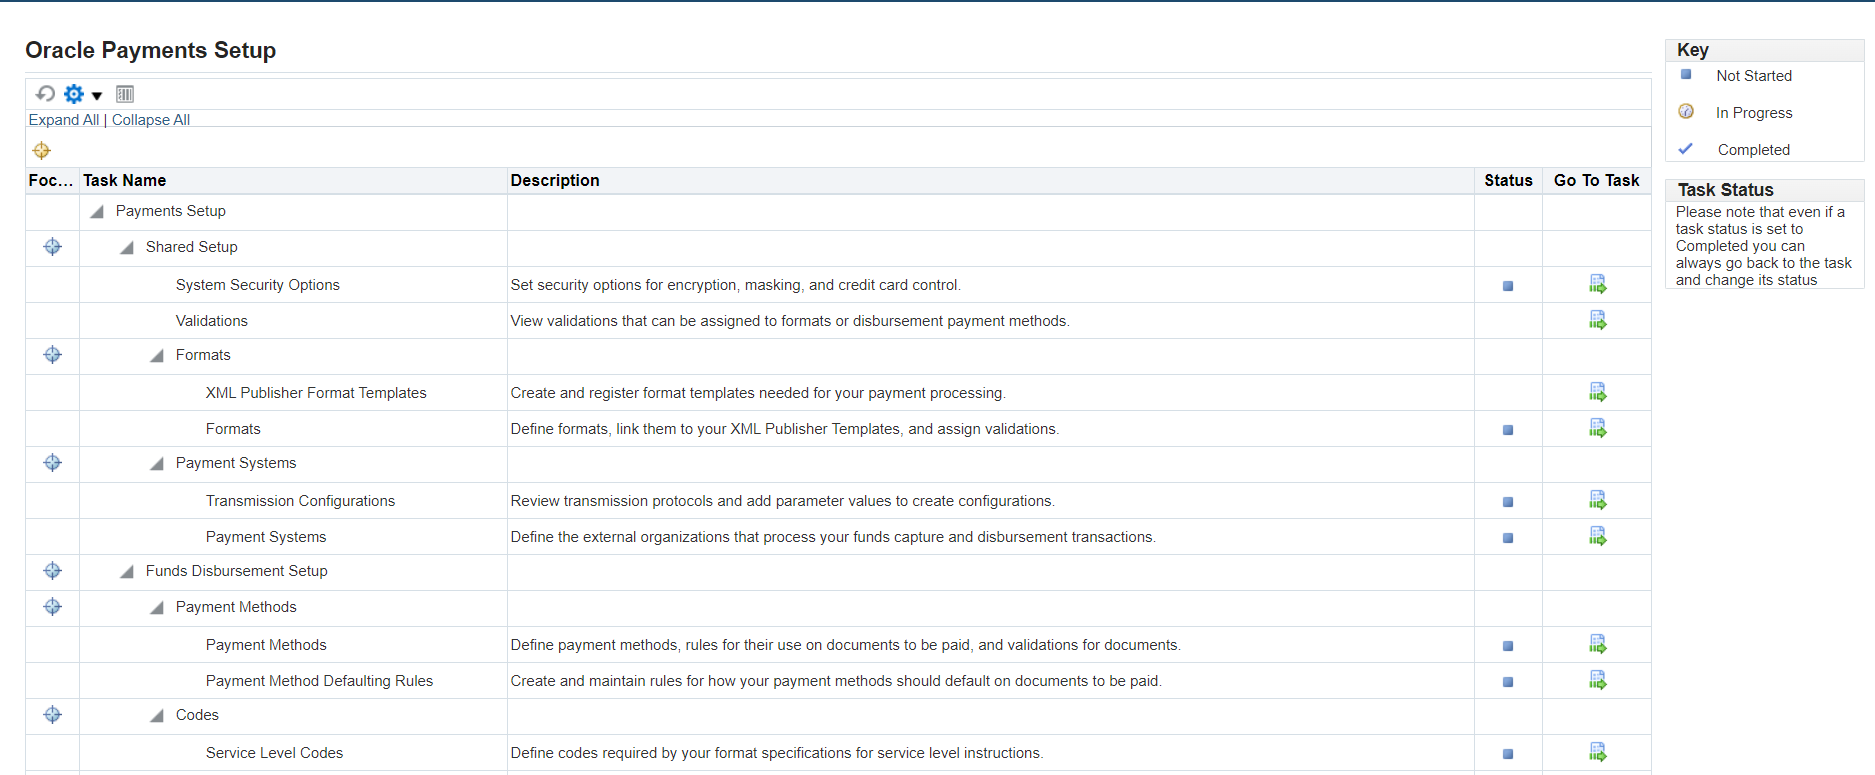Select Payment Method Defaulting Rules task name
The image size is (1875, 775).
coord(319,681)
